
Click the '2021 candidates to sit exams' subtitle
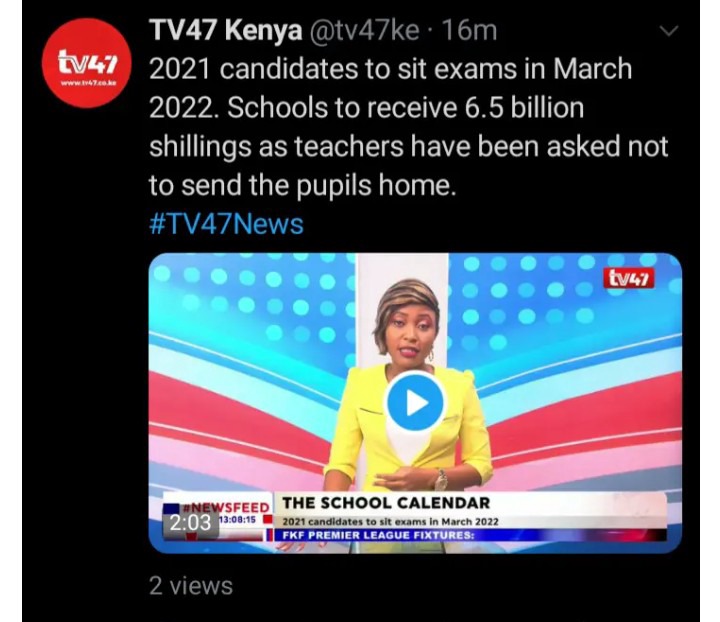click(390, 522)
